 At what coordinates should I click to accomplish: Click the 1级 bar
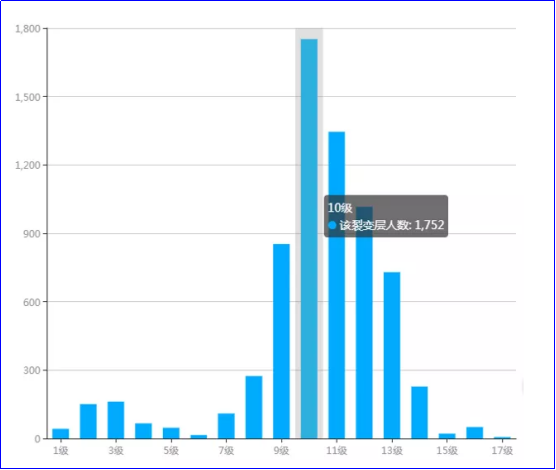point(61,434)
